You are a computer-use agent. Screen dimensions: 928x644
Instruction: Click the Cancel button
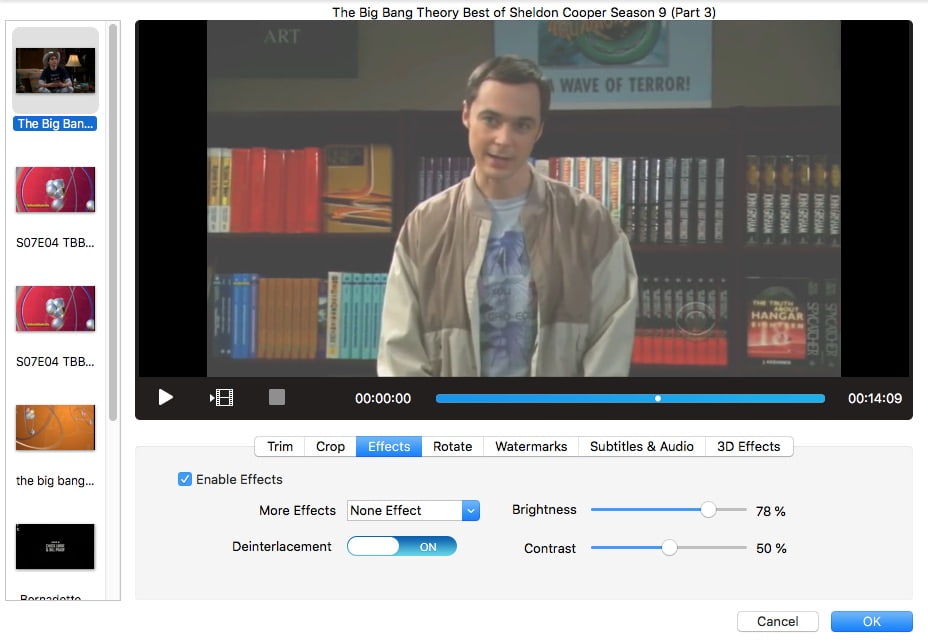tap(778, 622)
